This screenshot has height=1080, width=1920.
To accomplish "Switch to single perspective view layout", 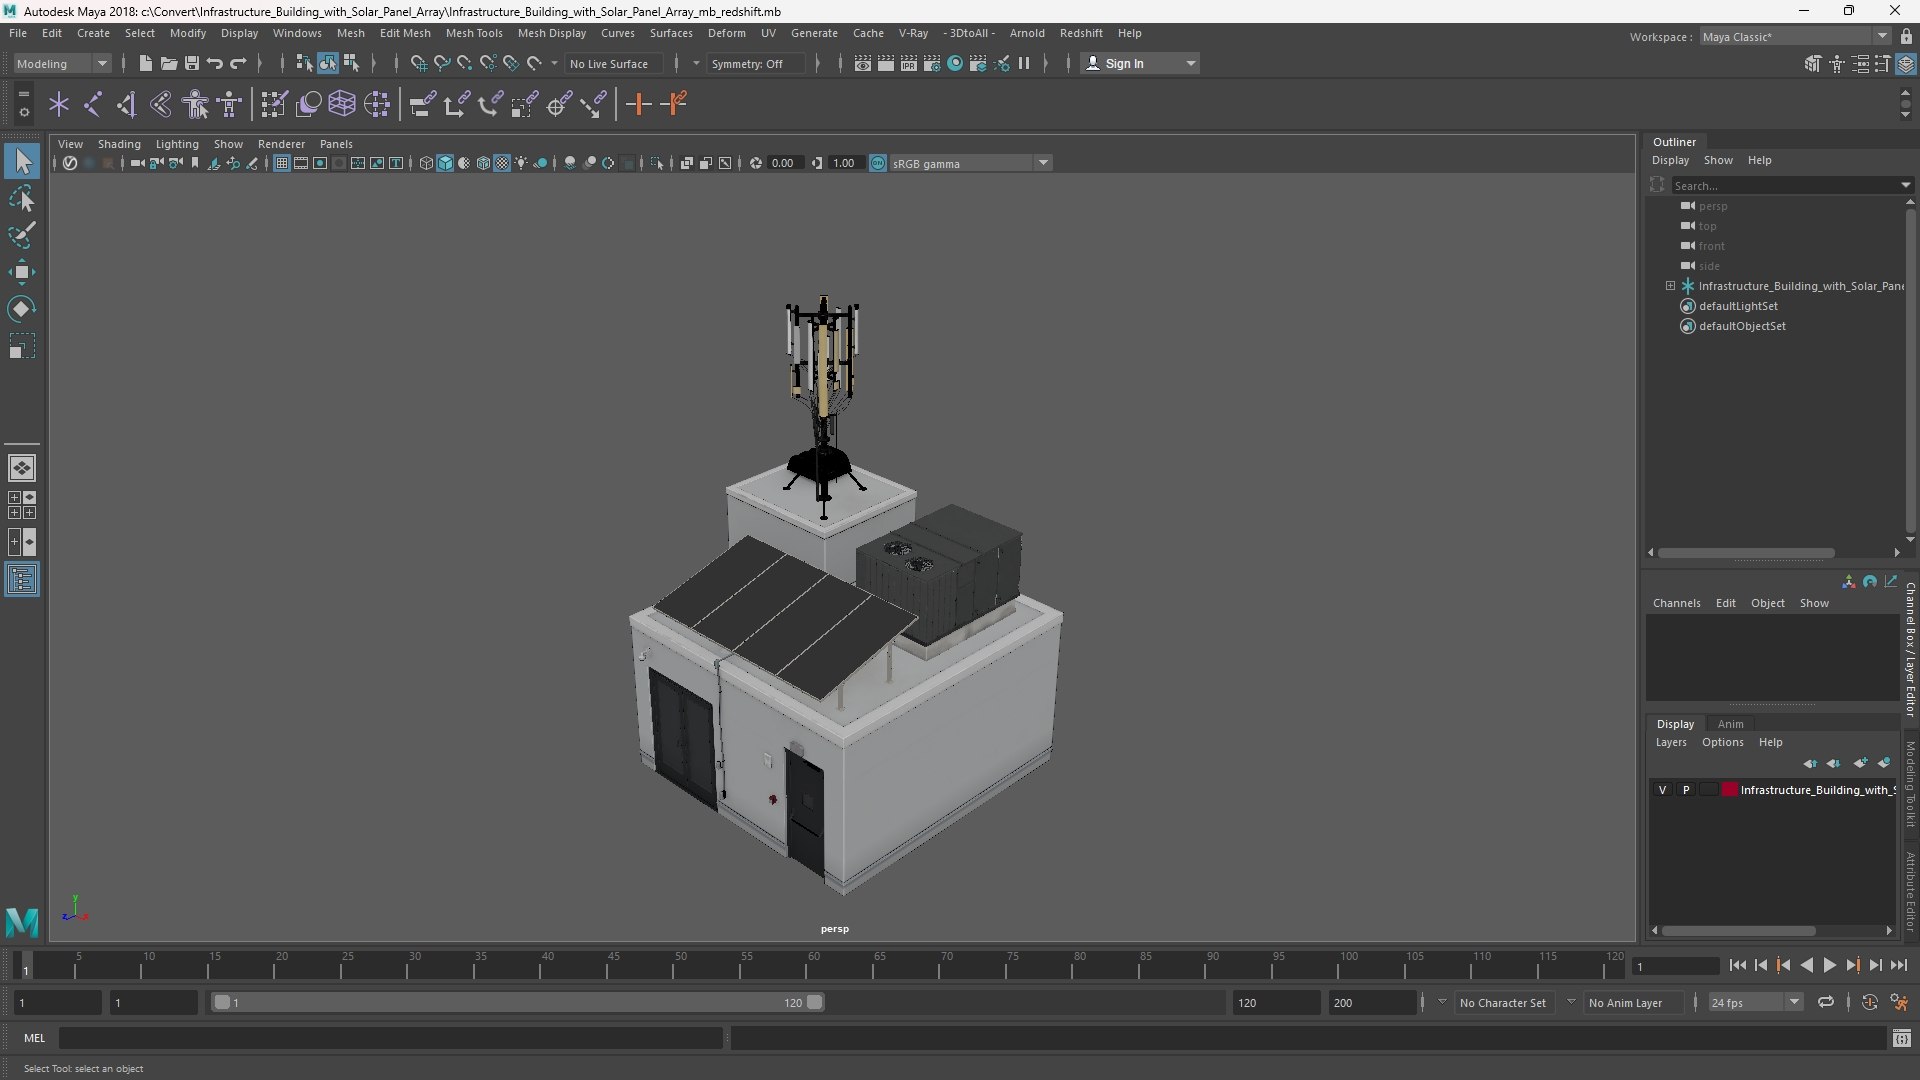I will [x=22, y=468].
